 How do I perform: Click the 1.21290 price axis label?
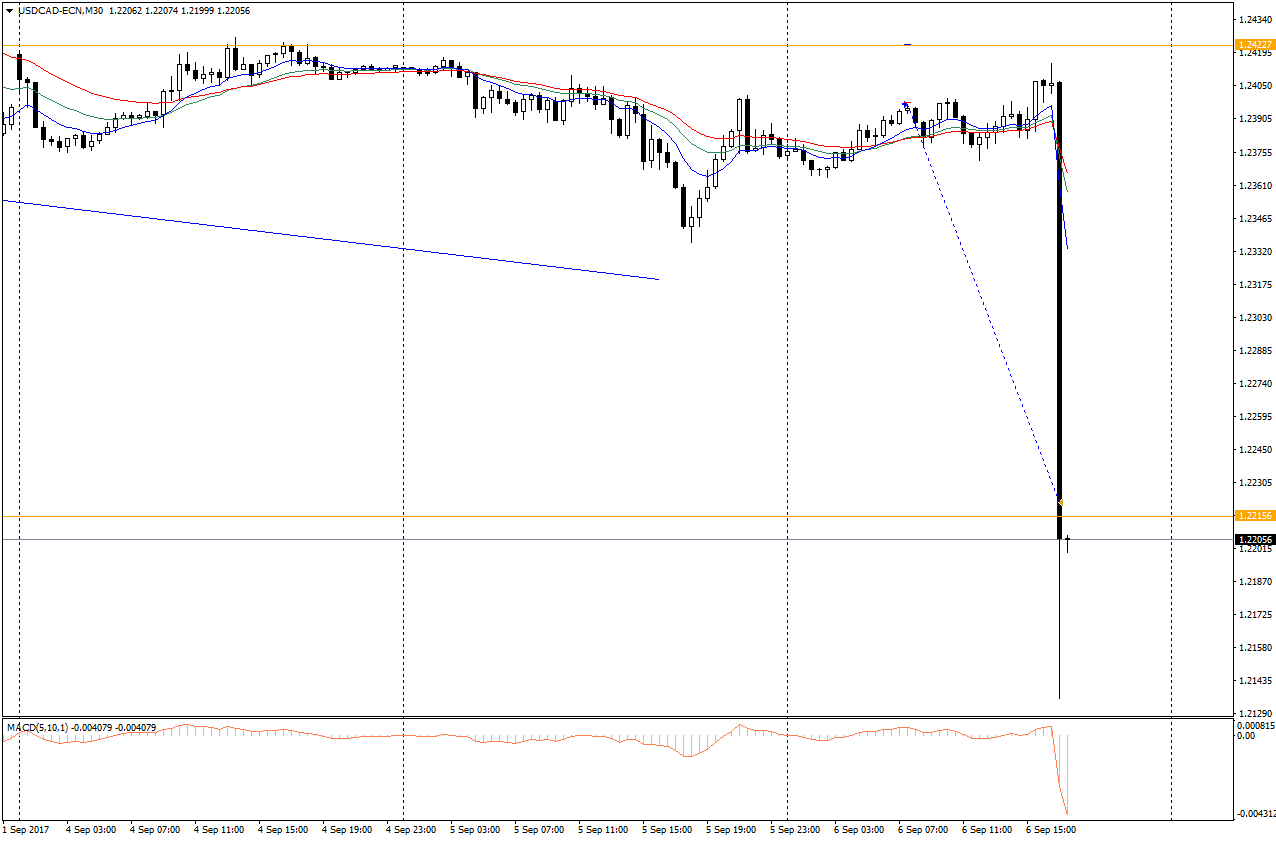[1255, 713]
